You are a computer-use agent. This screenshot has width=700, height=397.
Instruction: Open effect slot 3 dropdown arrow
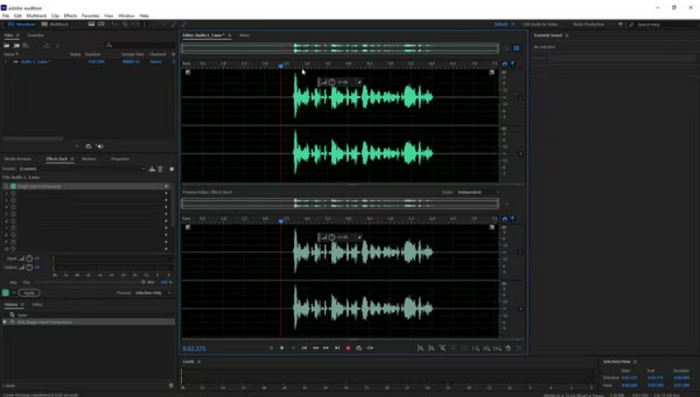[166, 200]
